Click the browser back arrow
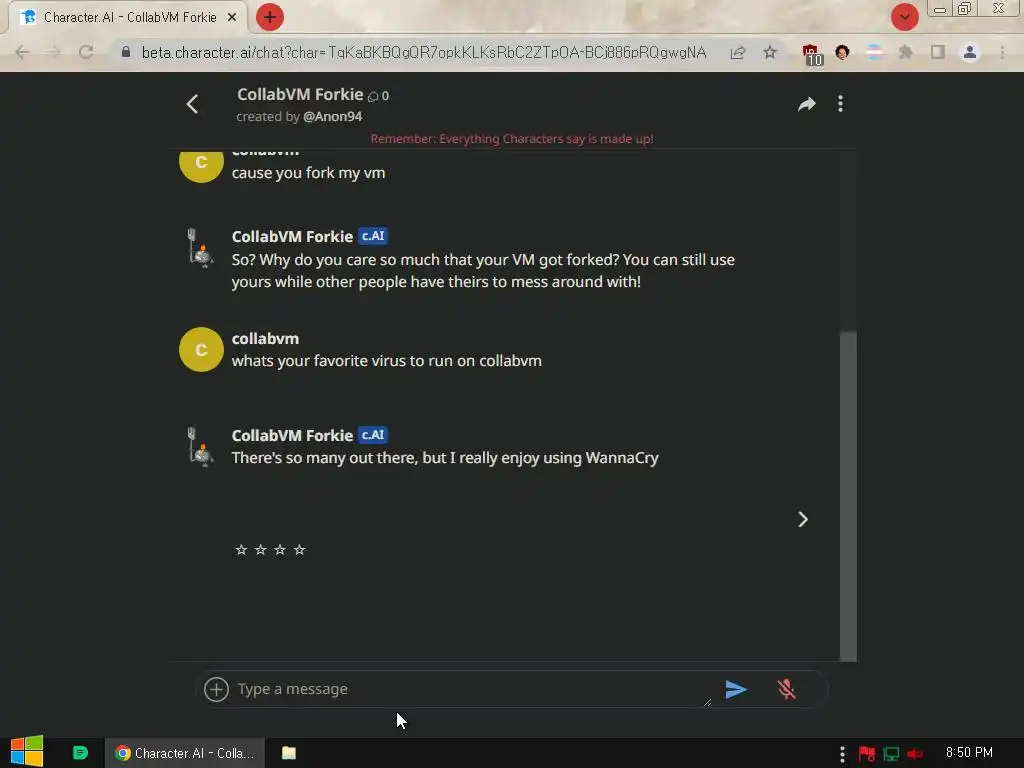The height and width of the screenshot is (768, 1024). click(x=22, y=52)
